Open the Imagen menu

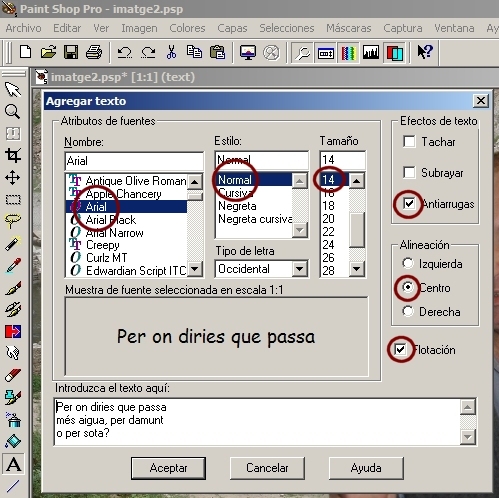click(x=139, y=28)
